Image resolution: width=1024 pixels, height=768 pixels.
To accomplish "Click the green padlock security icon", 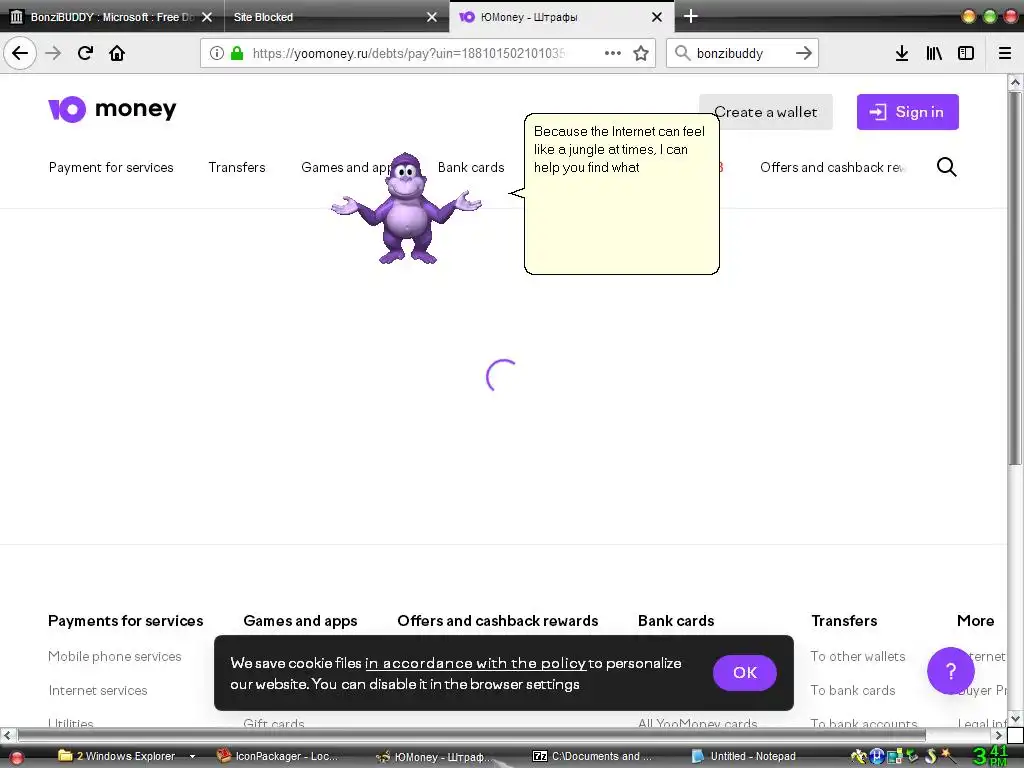I will tap(237, 53).
